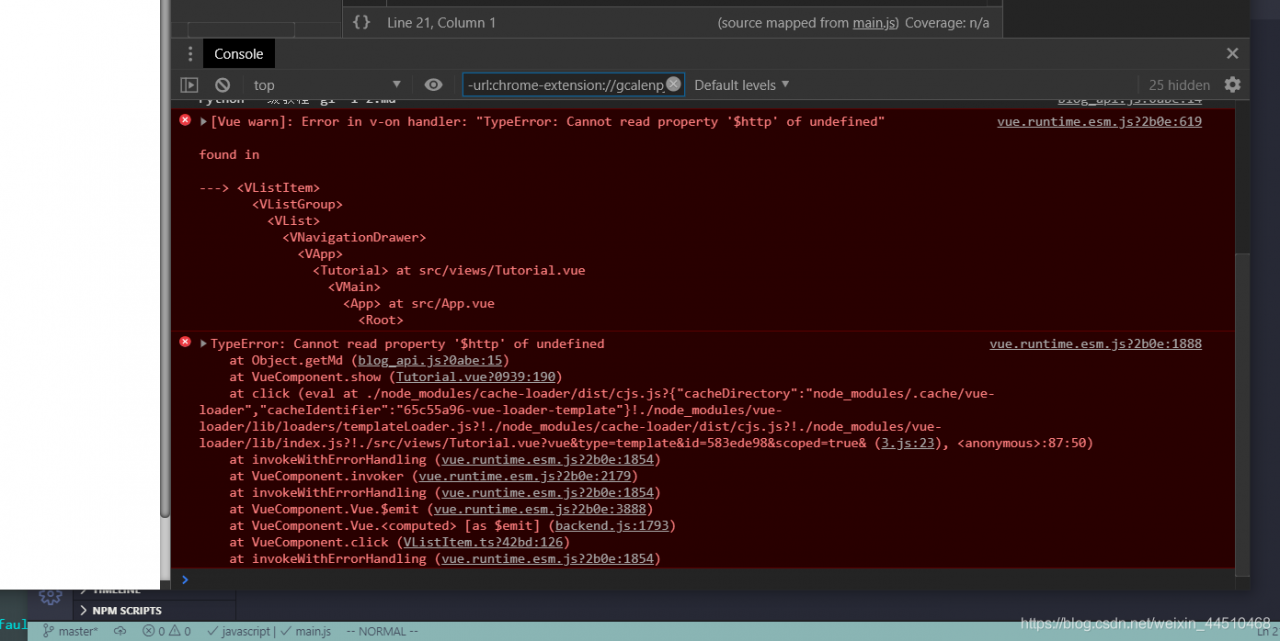This screenshot has height=641, width=1280.
Task: Open the 'top' JavaScript context dropdown
Action: click(327, 85)
